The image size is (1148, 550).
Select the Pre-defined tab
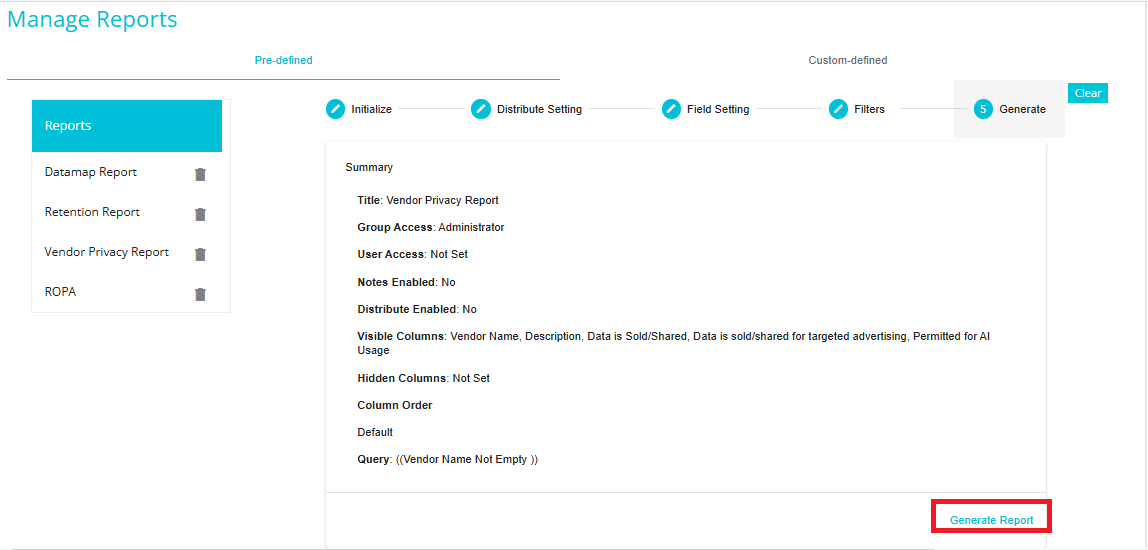(283, 61)
